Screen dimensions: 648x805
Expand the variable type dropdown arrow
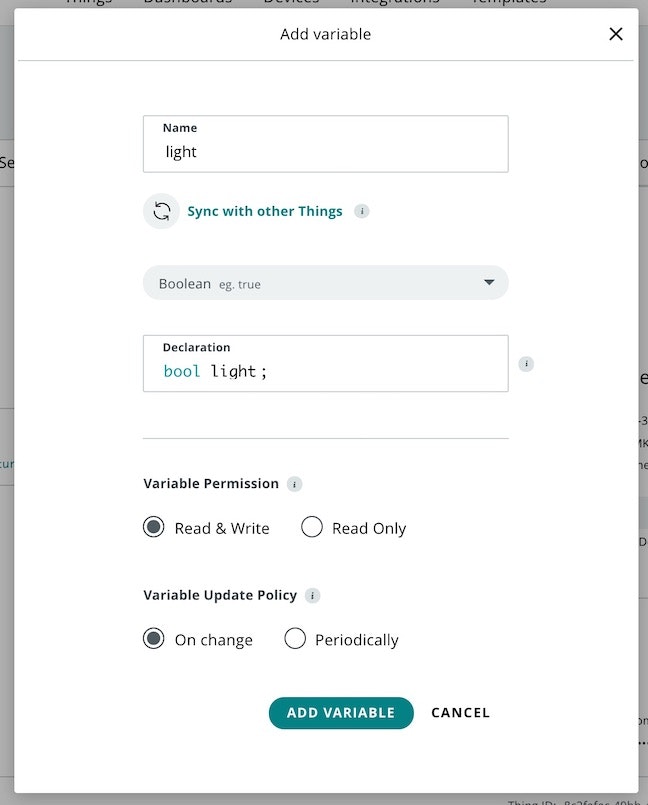[489, 283]
